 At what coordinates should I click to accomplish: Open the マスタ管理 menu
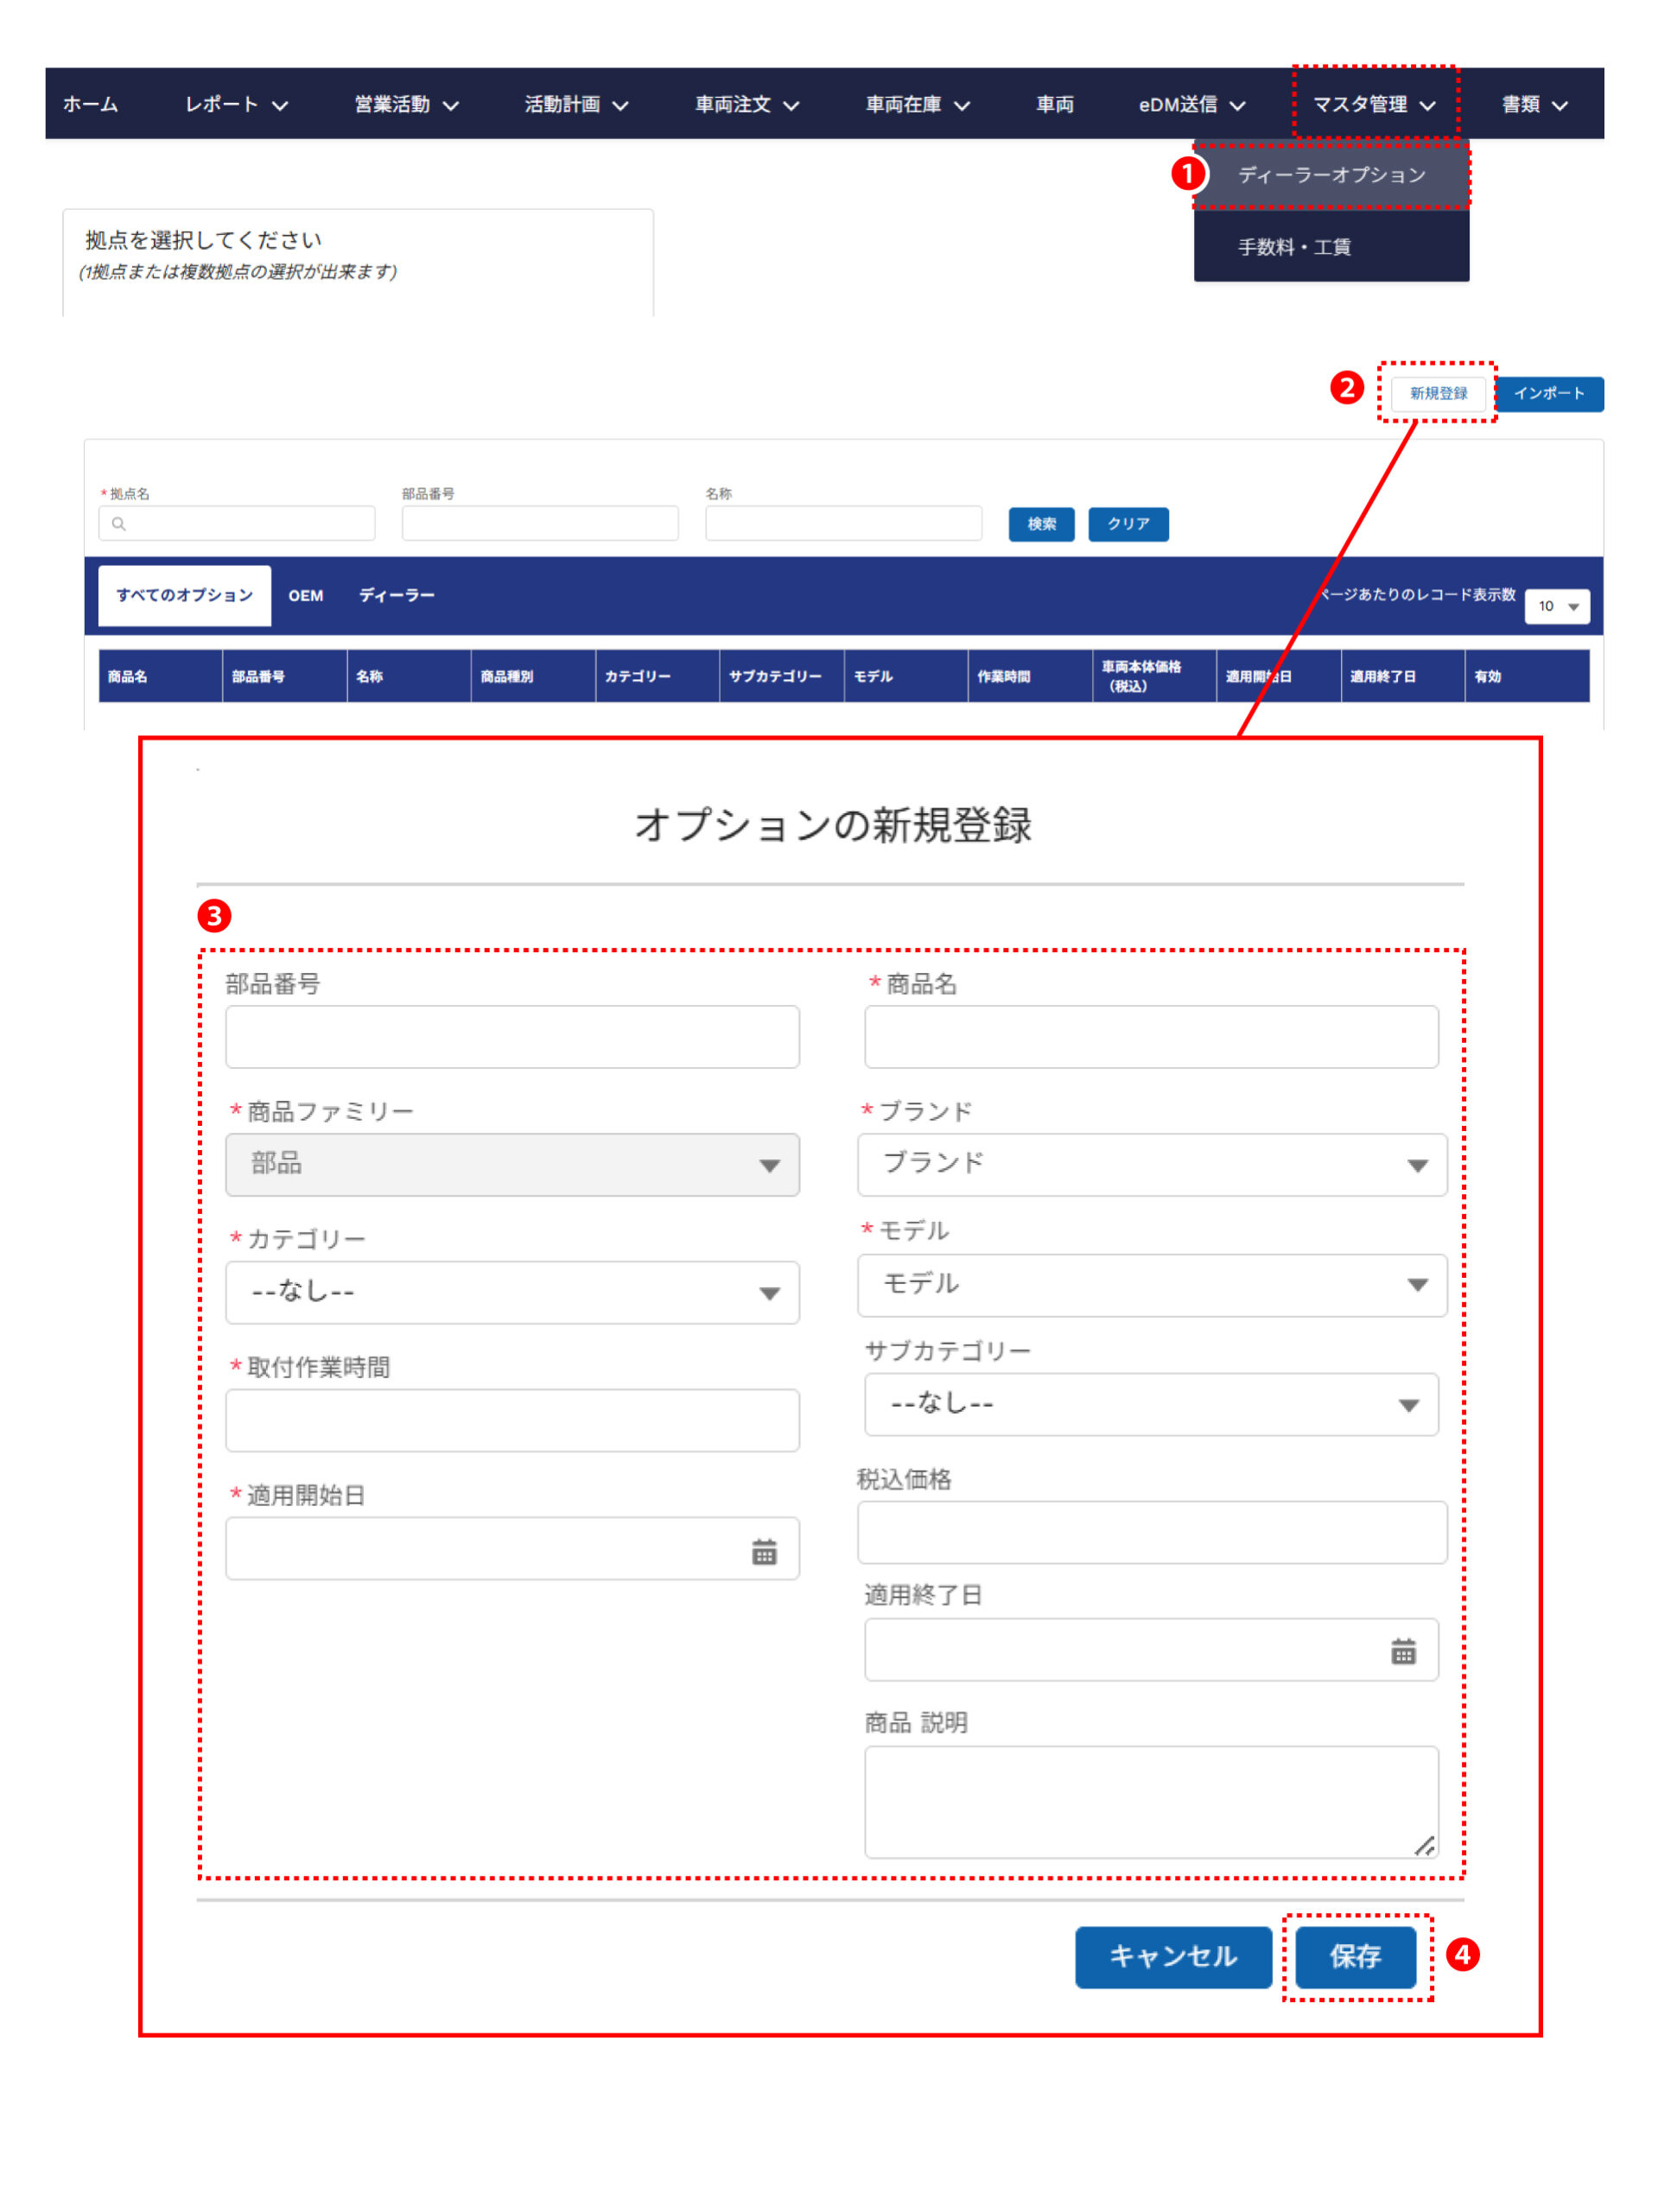(1373, 105)
